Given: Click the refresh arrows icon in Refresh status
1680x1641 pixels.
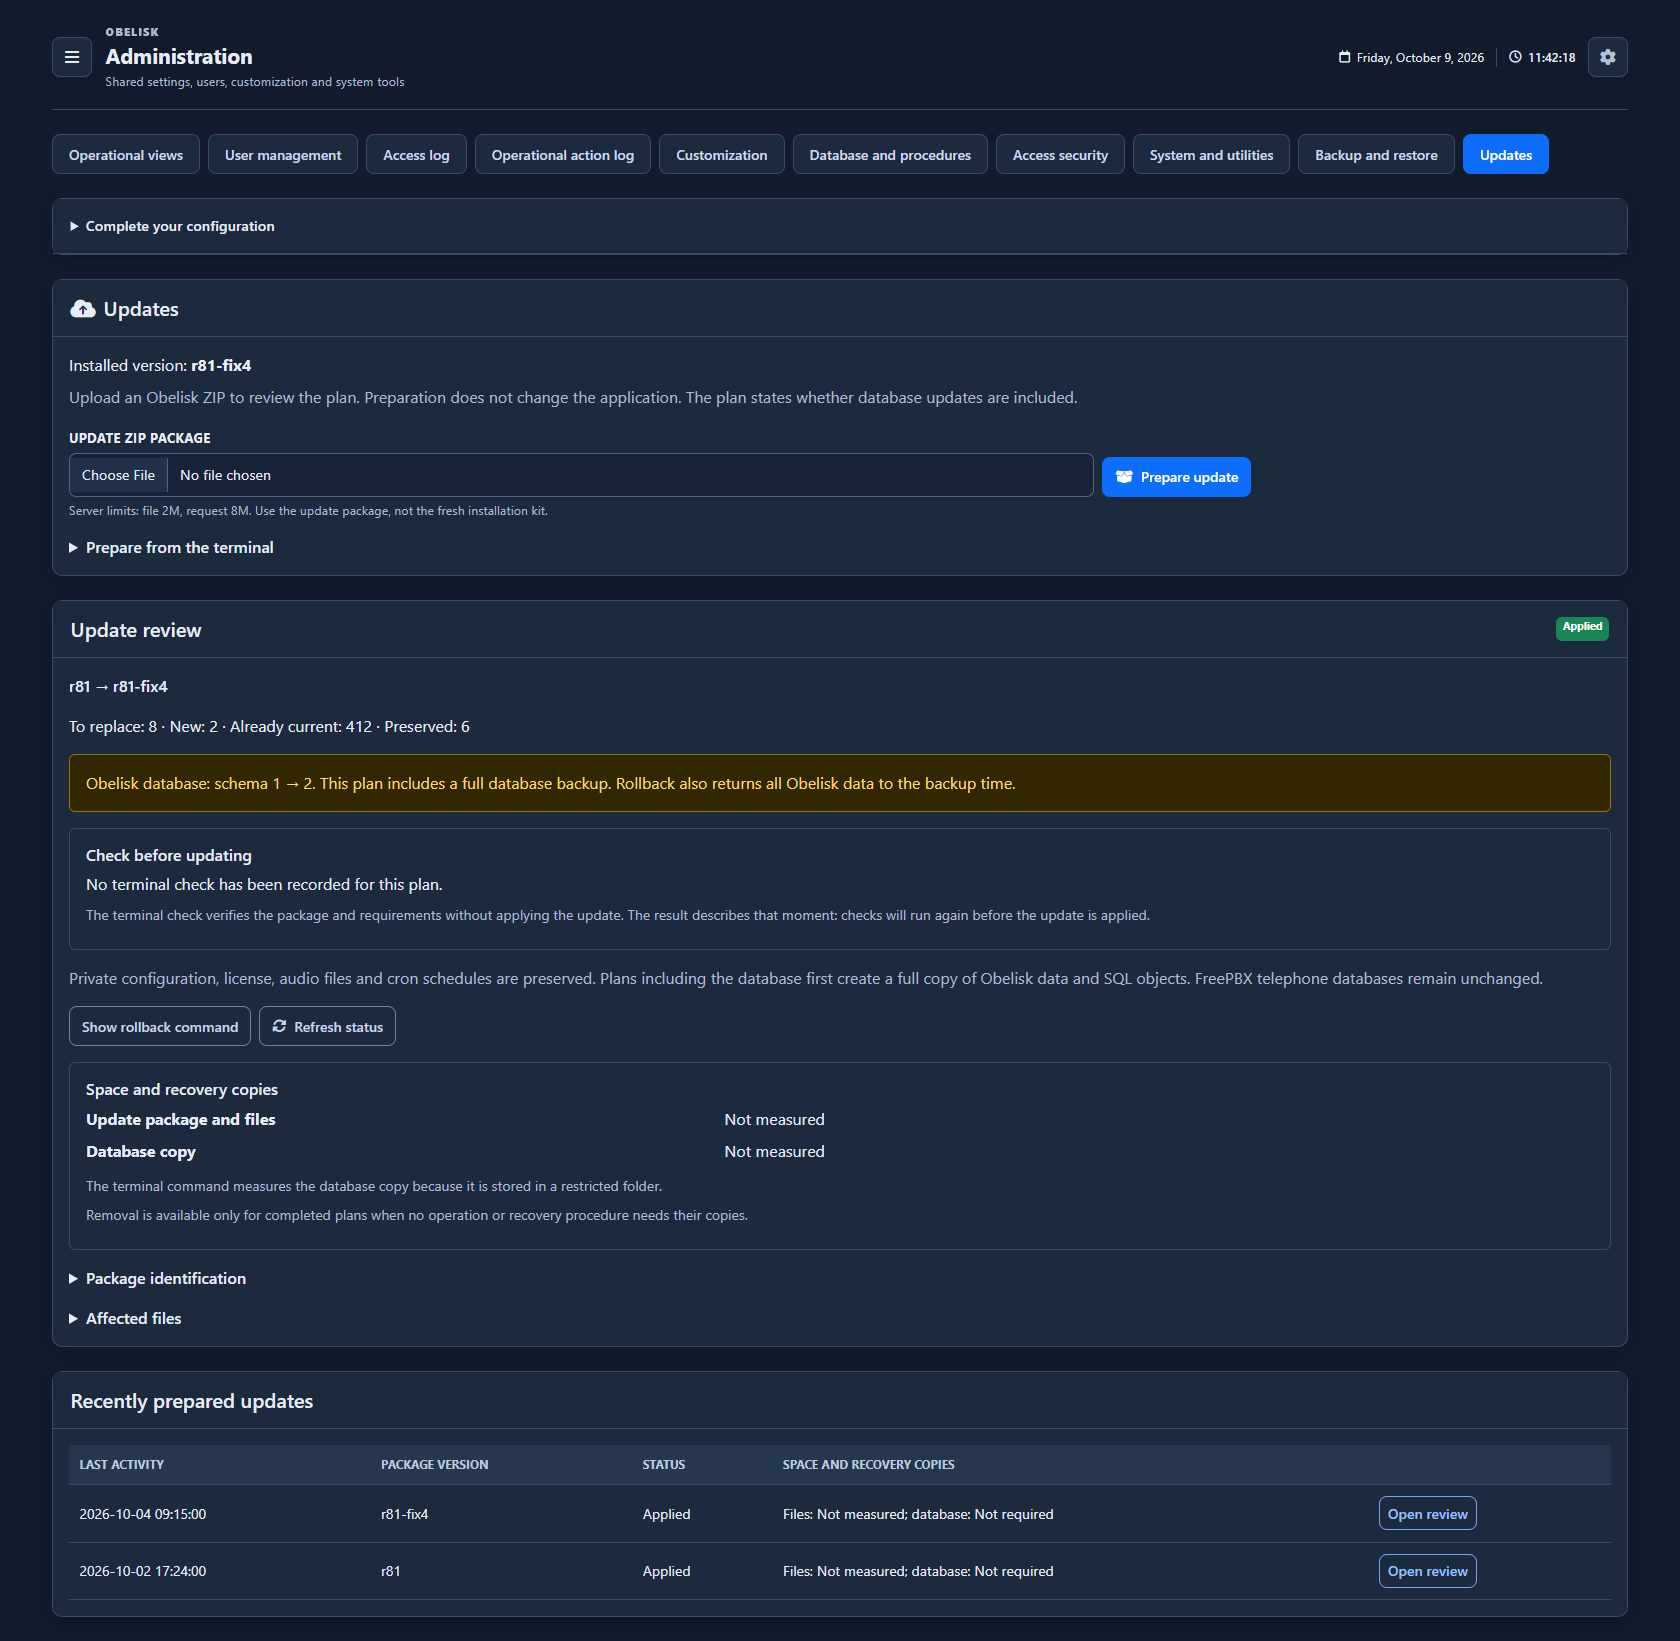Looking at the screenshot, I should (280, 1026).
